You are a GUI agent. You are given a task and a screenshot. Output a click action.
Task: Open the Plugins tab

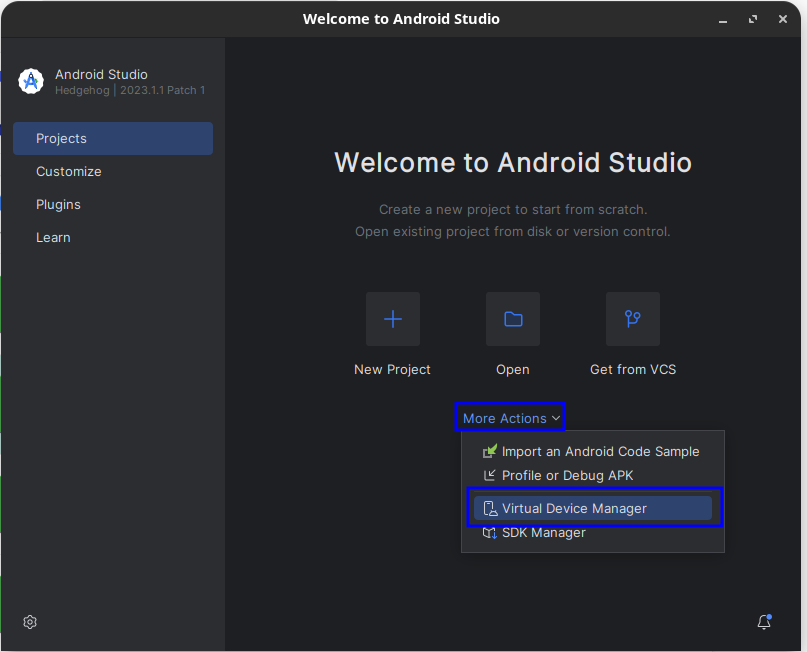click(x=58, y=204)
